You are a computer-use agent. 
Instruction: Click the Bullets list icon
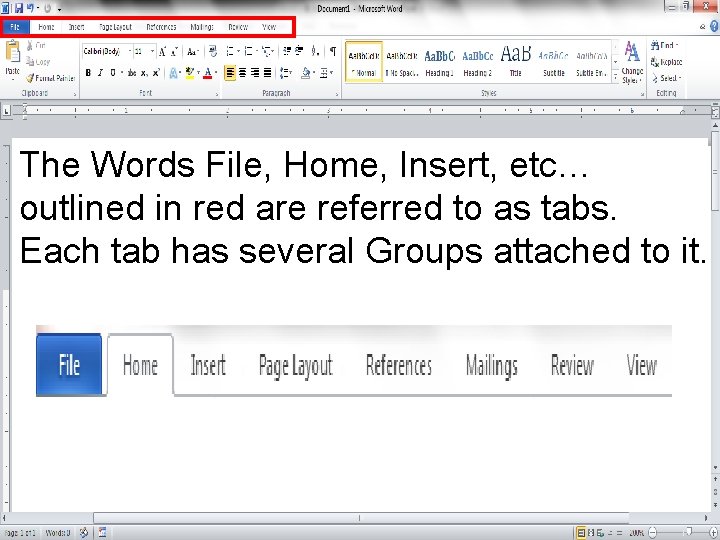click(x=230, y=51)
